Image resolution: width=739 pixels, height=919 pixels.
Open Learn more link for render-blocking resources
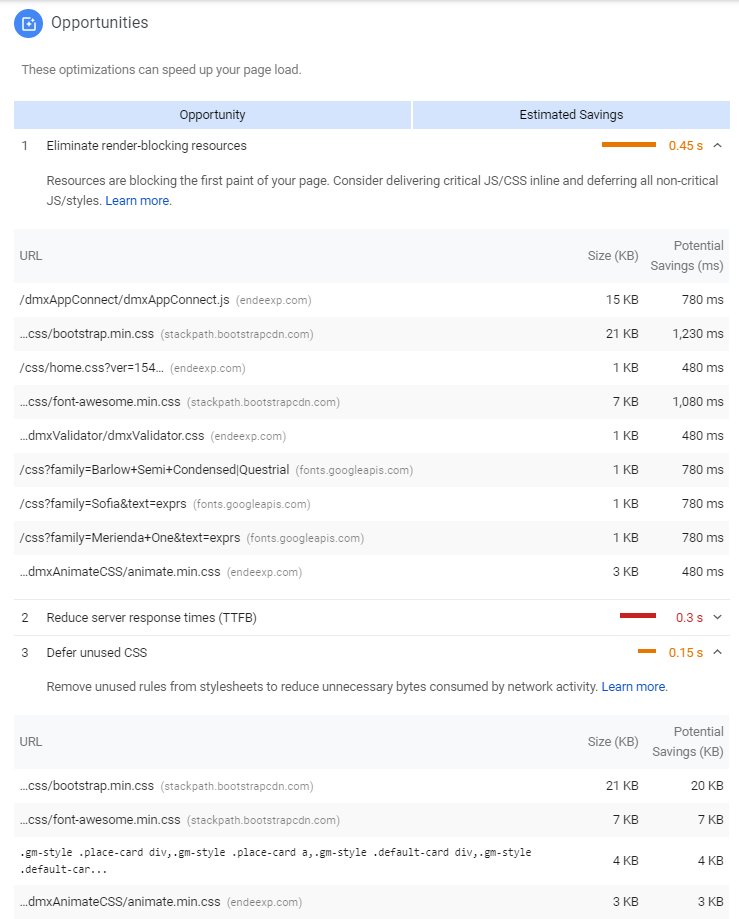coord(137,201)
